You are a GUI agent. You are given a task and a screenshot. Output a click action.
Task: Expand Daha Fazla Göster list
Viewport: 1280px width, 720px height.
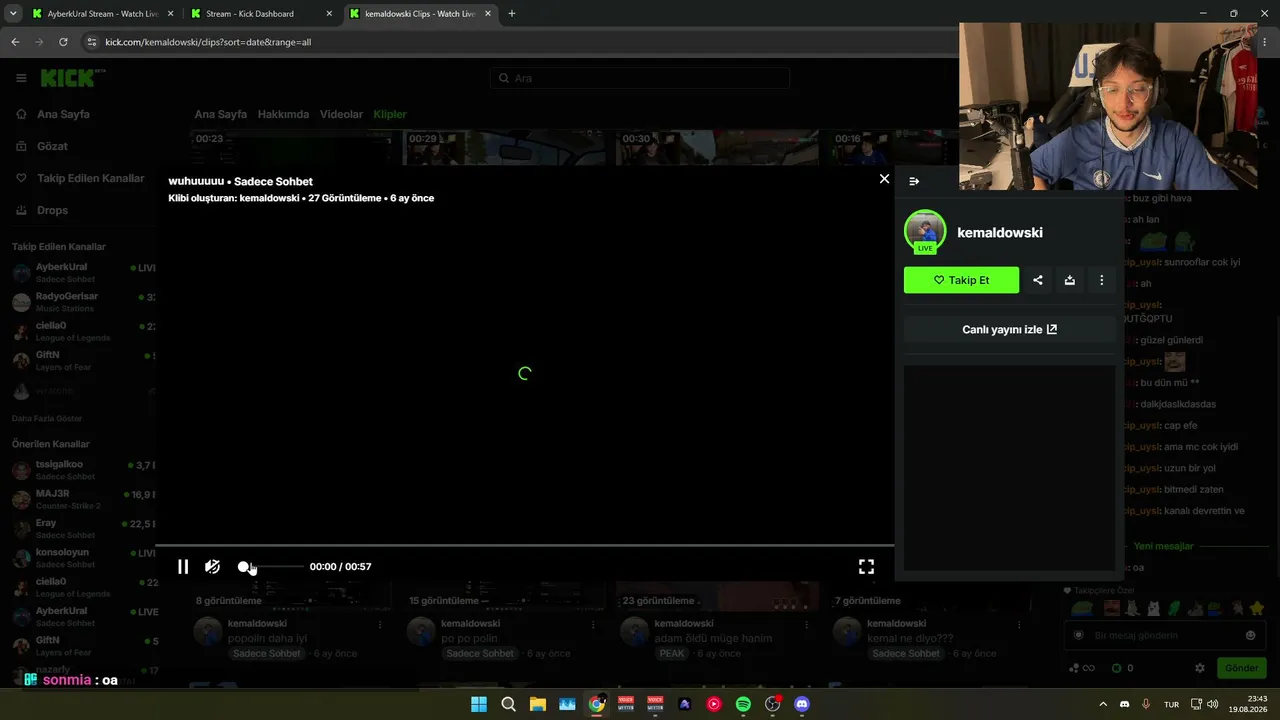coord(47,418)
